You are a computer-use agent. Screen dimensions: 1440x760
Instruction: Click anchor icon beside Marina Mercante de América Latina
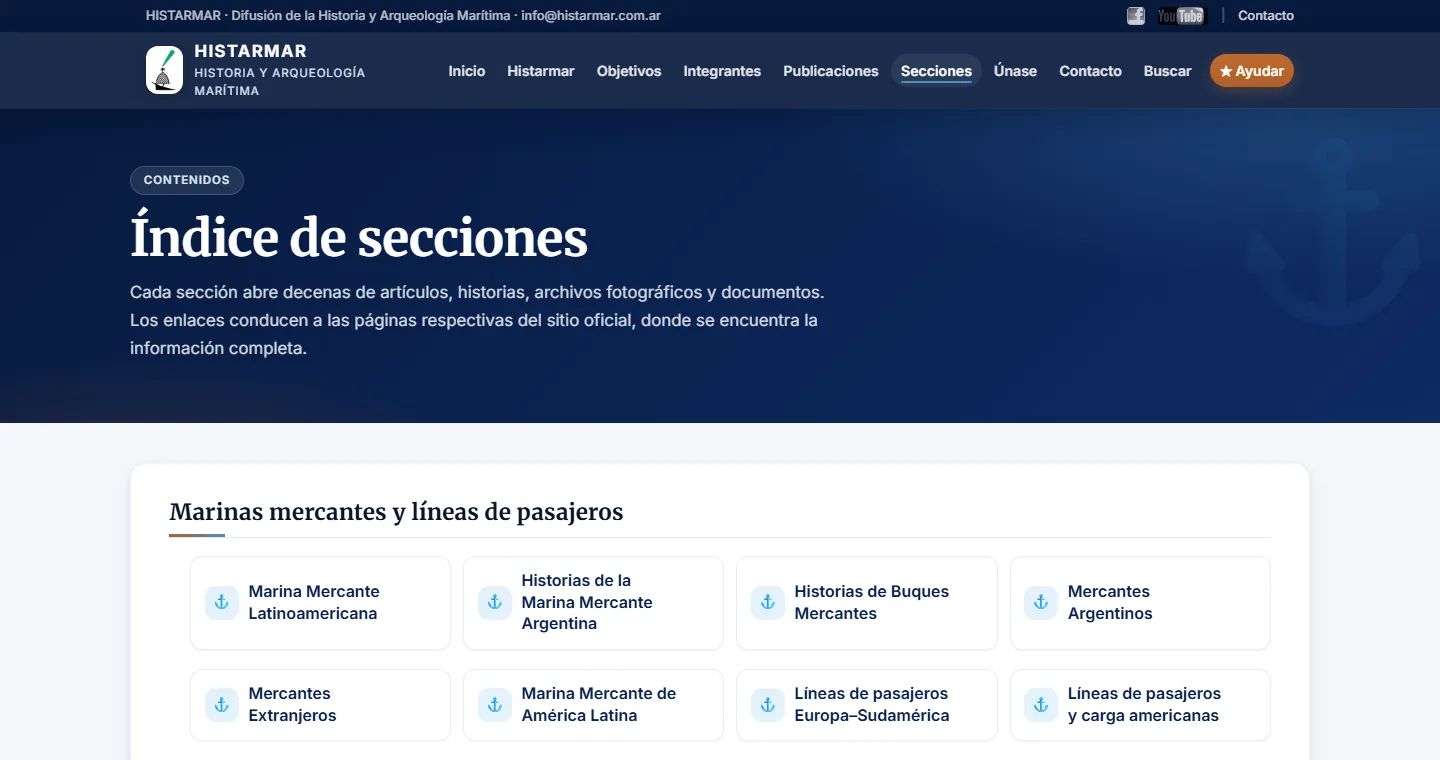(495, 705)
